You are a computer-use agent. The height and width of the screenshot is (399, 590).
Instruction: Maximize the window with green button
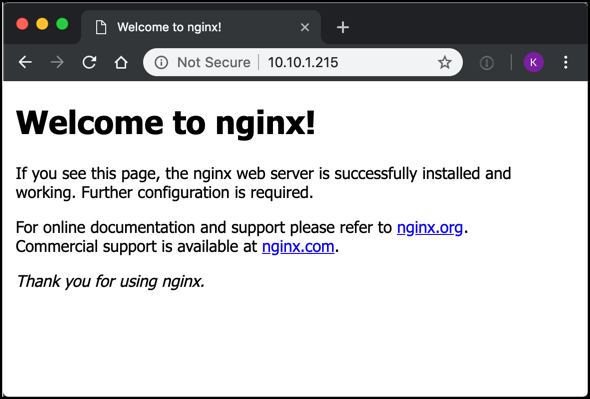pyautogui.click(x=62, y=24)
